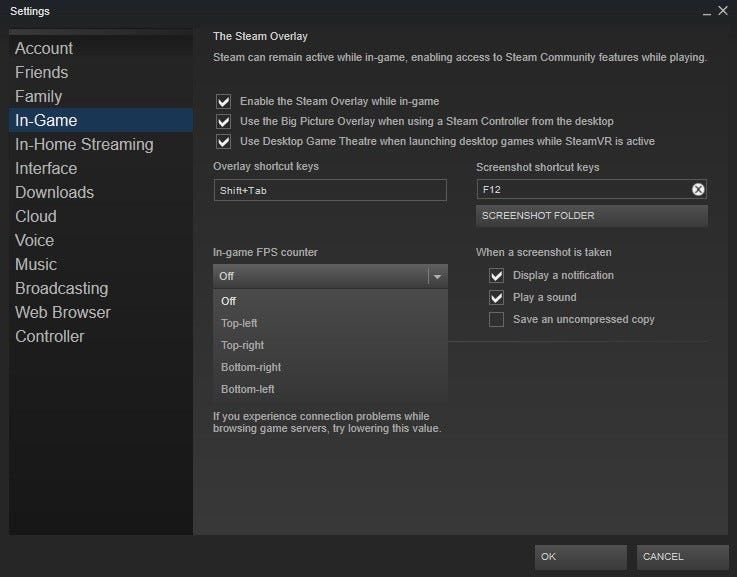Click the SCREENSHOT FOLDER button
Viewport: 737px width, 577px height.
592,216
